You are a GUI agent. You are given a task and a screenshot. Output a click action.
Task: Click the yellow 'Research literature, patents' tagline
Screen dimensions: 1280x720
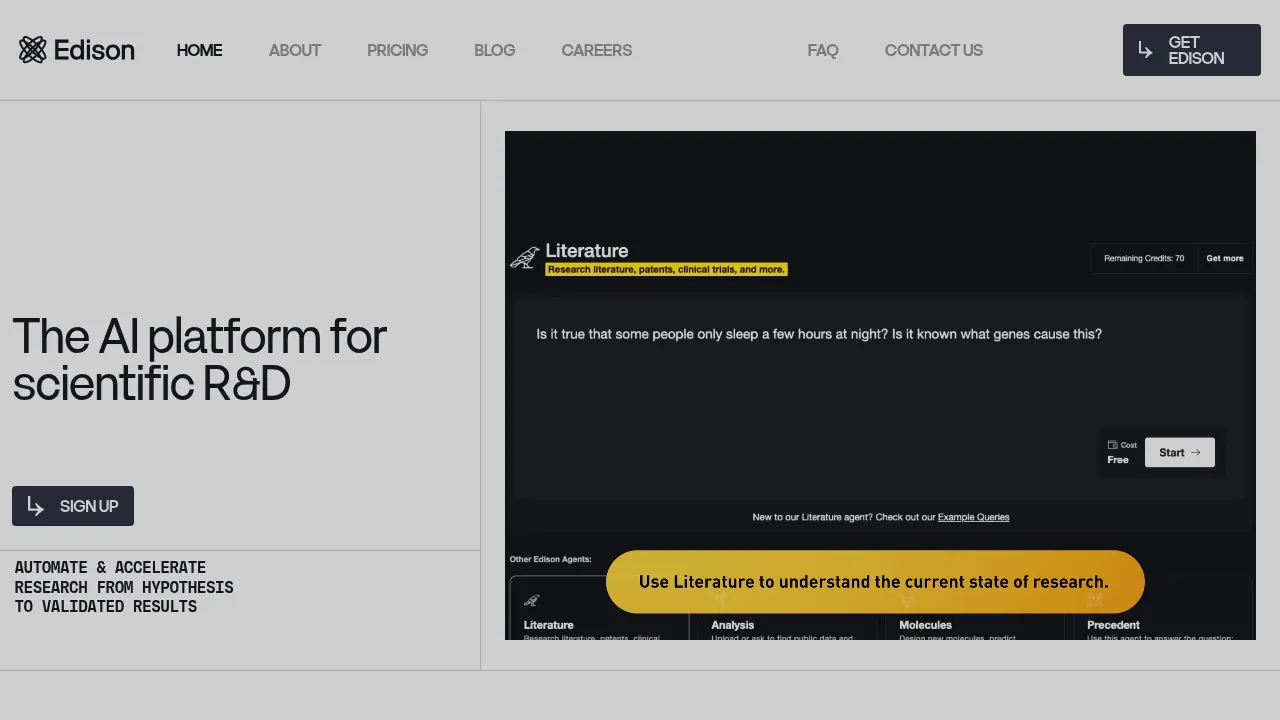[666, 269]
